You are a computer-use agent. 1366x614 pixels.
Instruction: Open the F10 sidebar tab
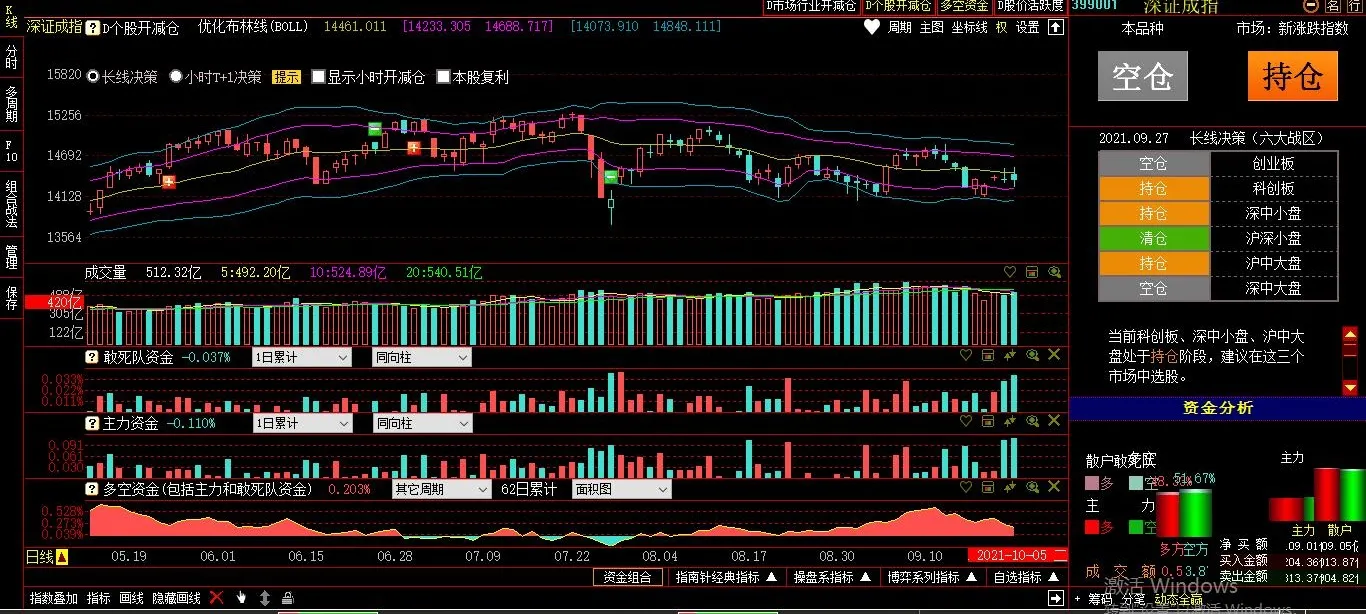point(11,150)
